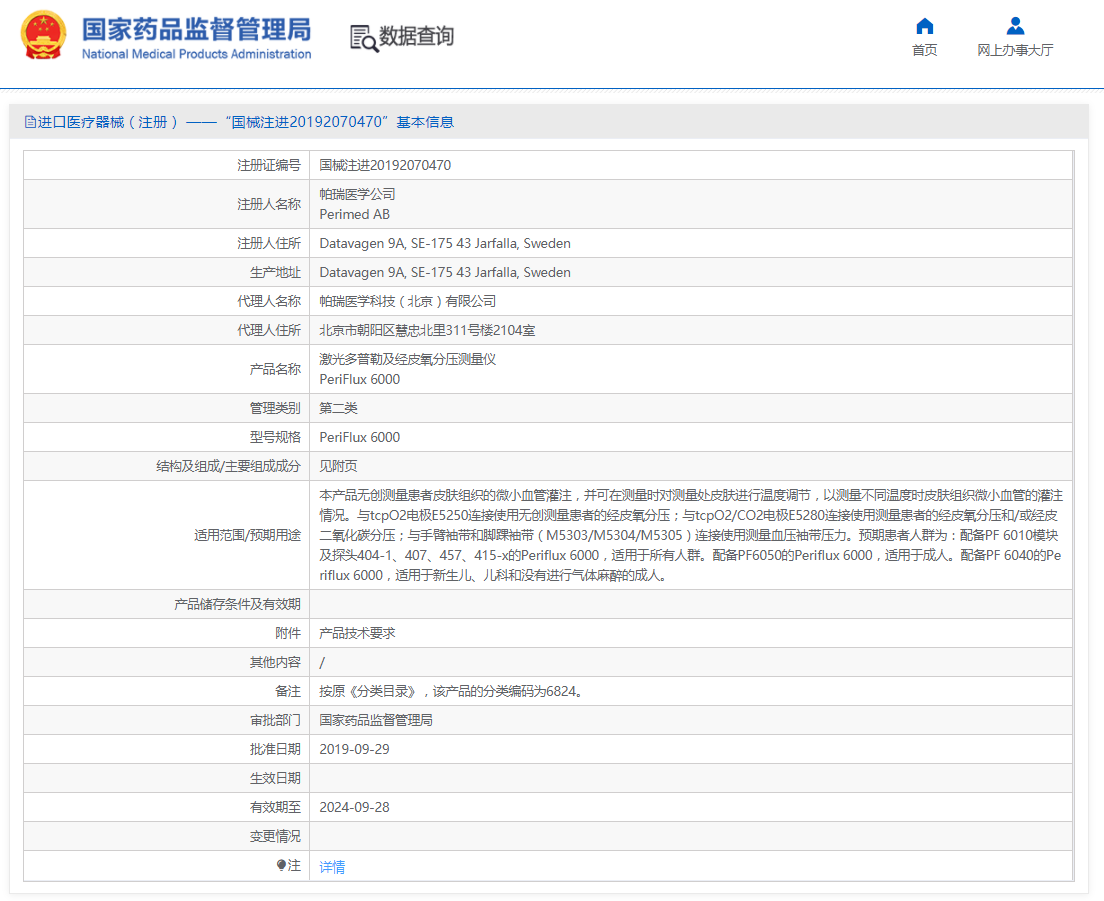Click the national emblem logo

tap(44, 35)
